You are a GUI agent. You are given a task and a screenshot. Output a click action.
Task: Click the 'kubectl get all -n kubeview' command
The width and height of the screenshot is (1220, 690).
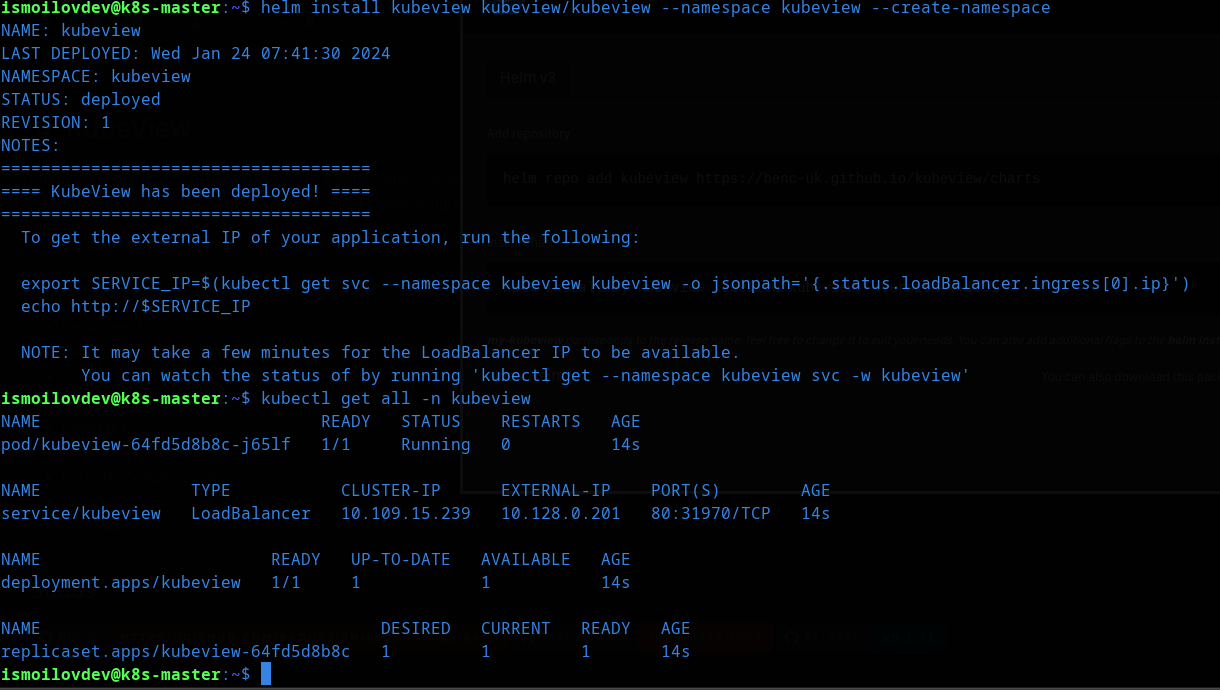[x=396, y=399]
